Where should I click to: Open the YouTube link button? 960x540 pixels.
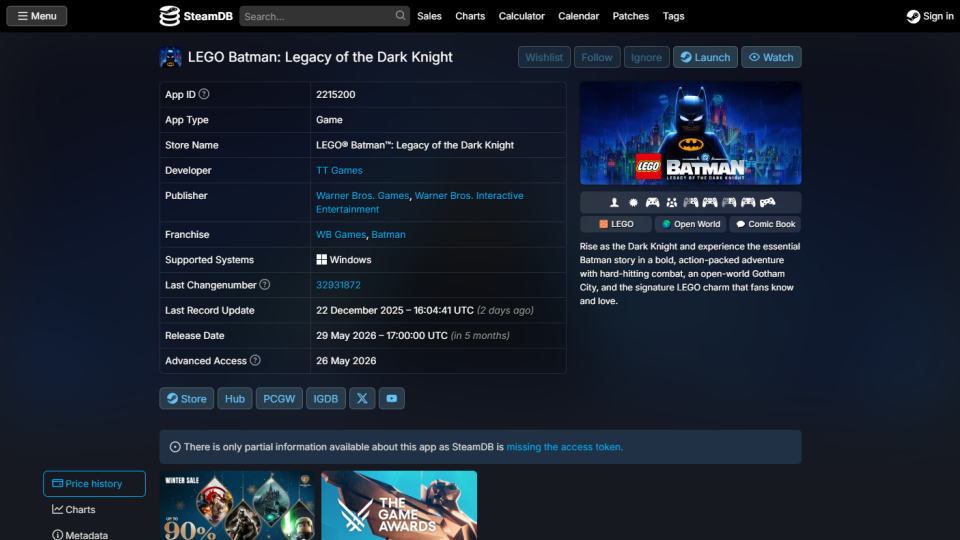391,398
